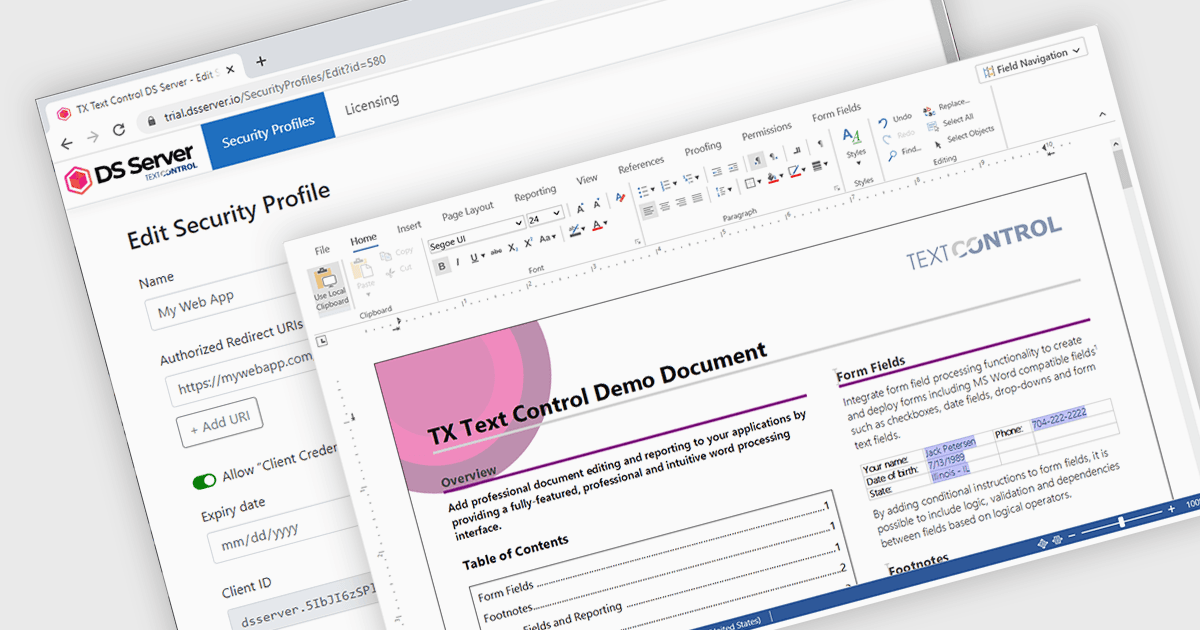This screenshot has height=630, width=1200.
Task: Align paragraph text right
Action: pos(681,201)
